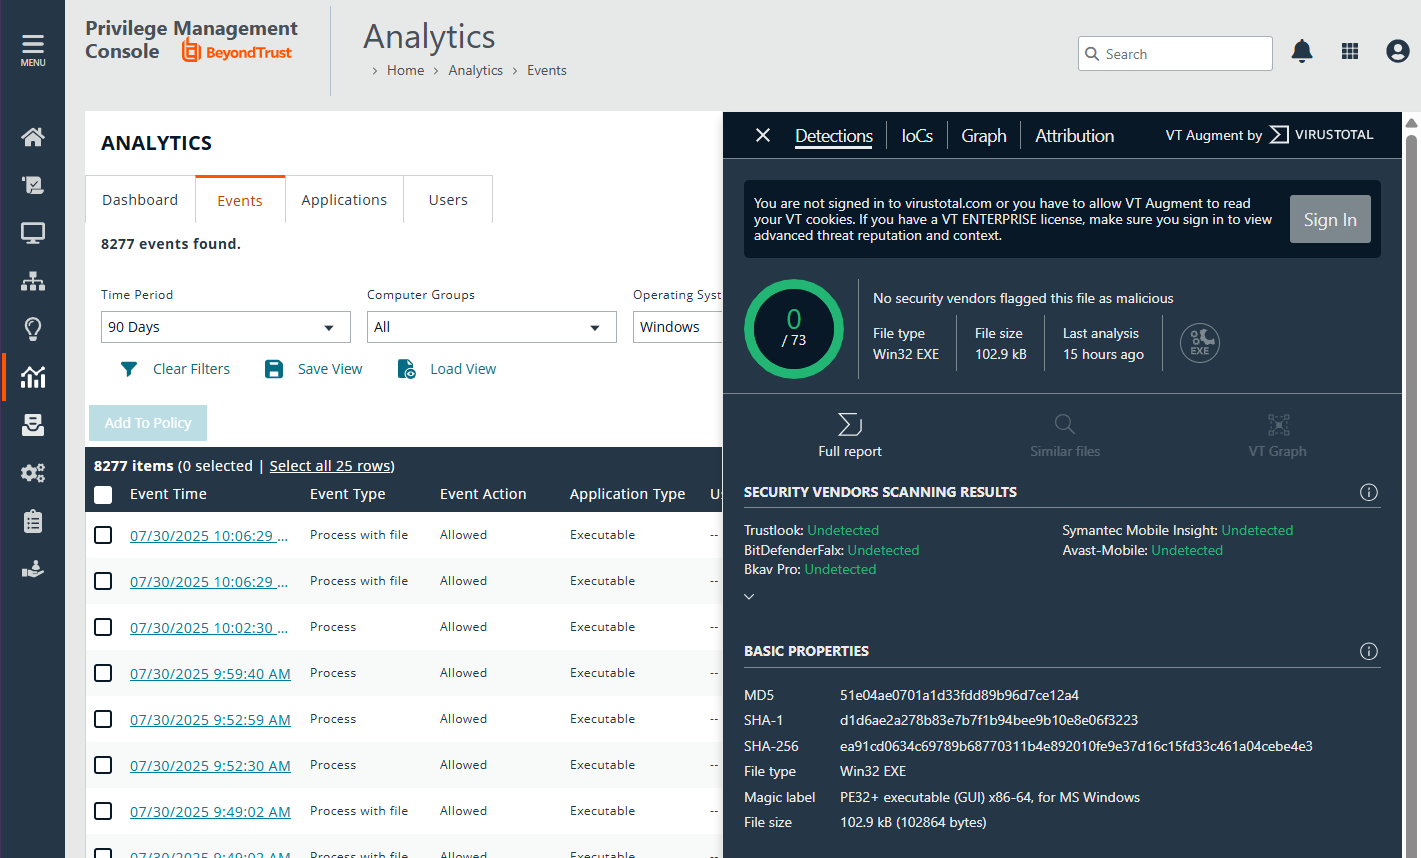Open the Computers monitor sidebar icon
1421x858 pixels.
click(33, 233)
